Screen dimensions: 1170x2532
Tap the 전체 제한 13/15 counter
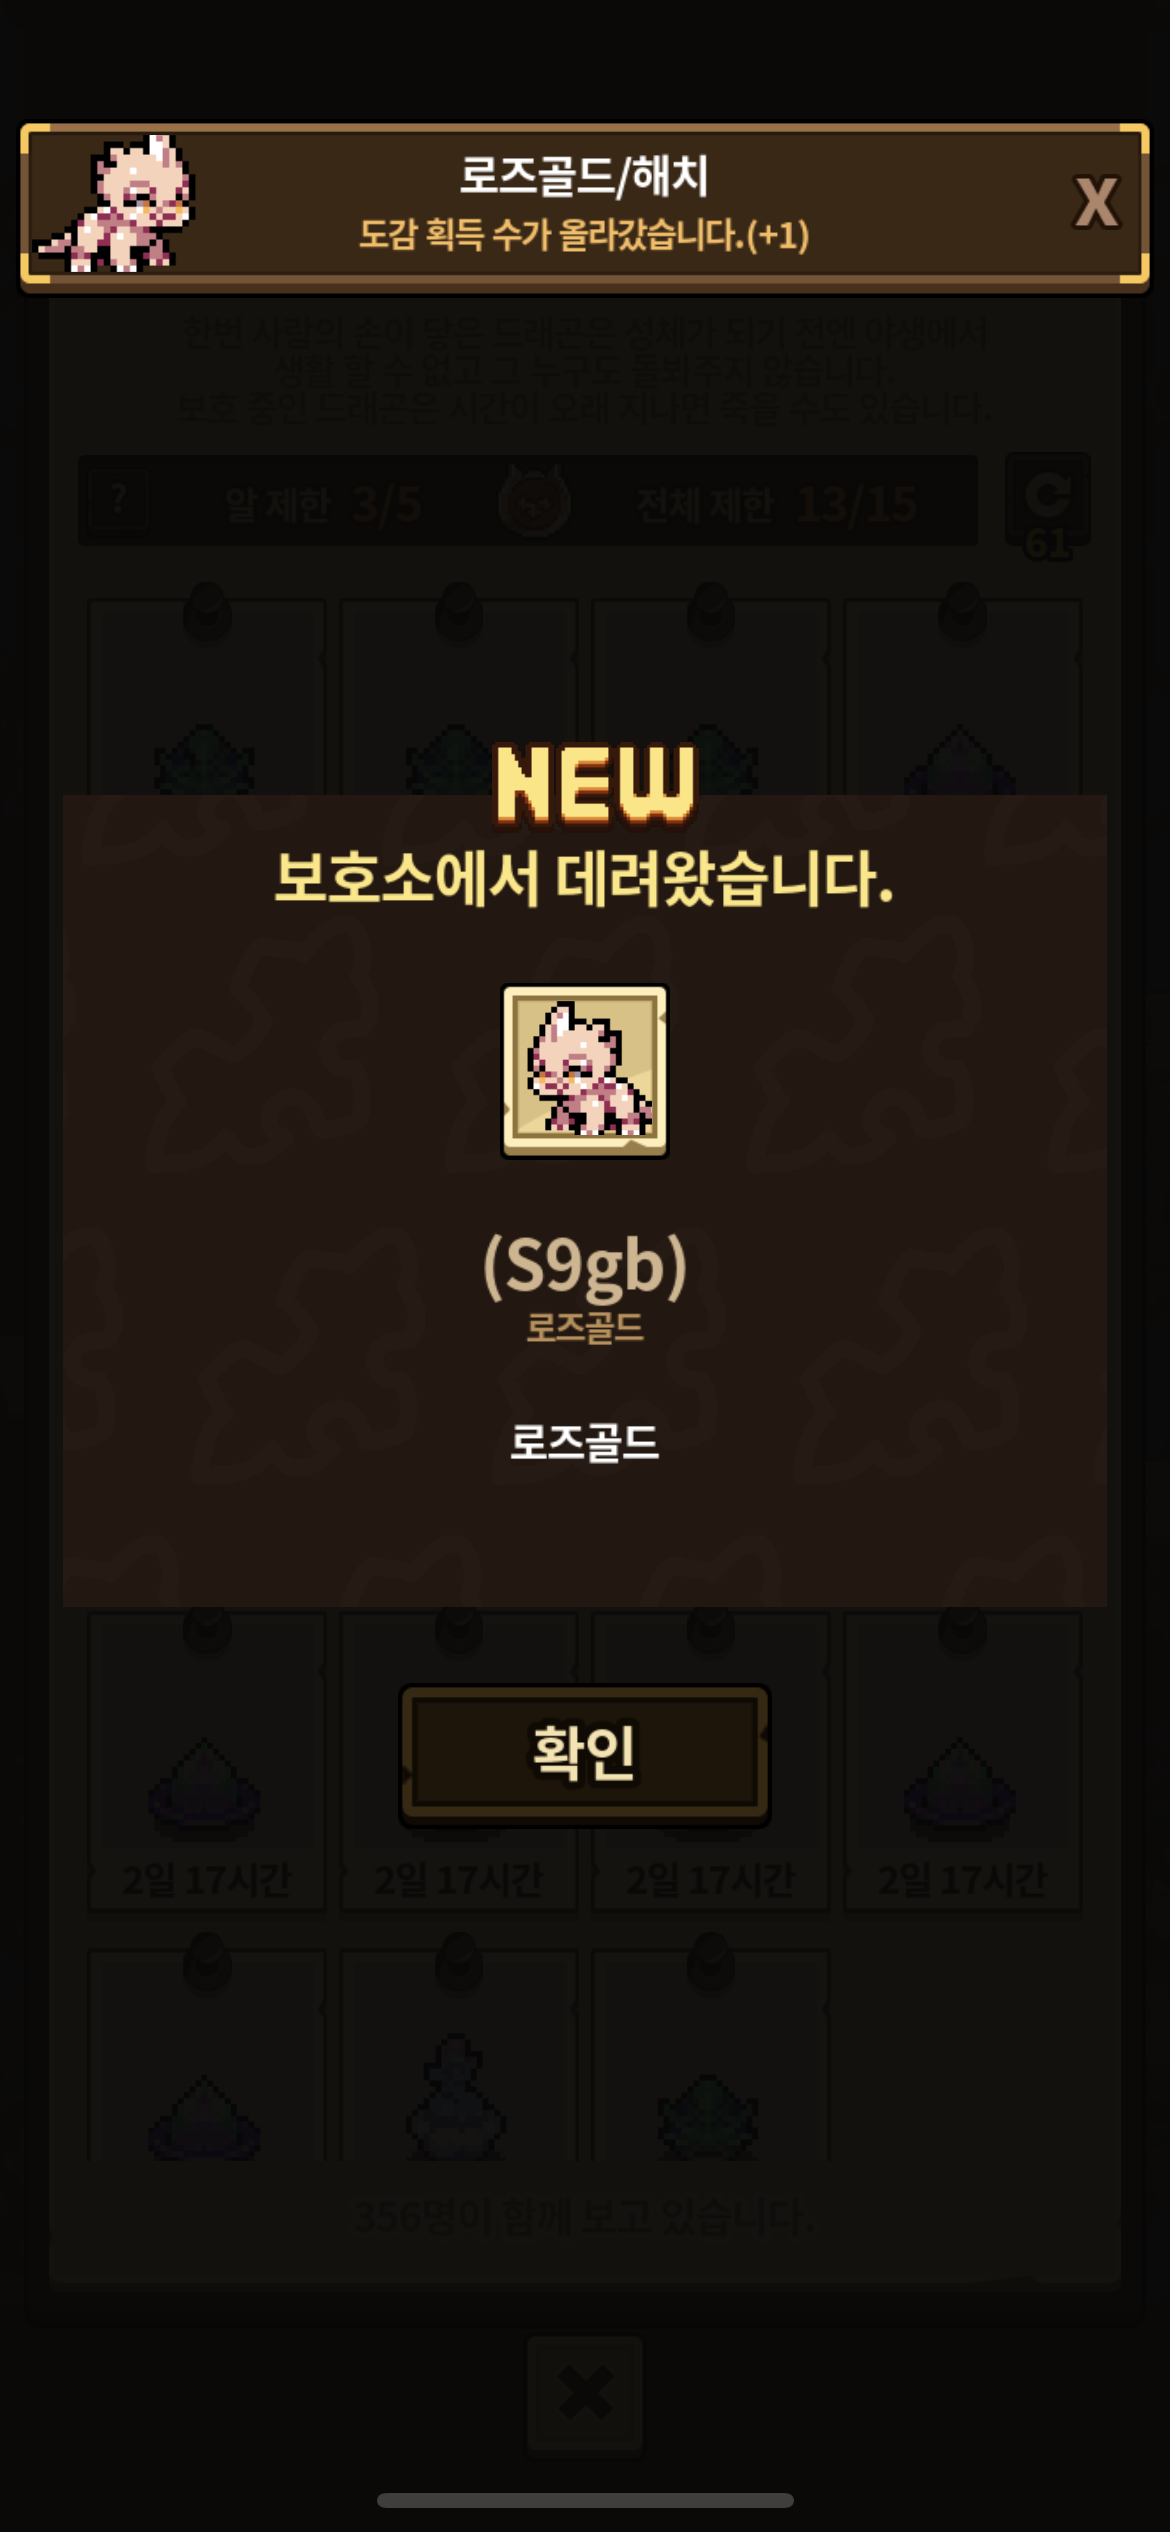click(776, 504)
